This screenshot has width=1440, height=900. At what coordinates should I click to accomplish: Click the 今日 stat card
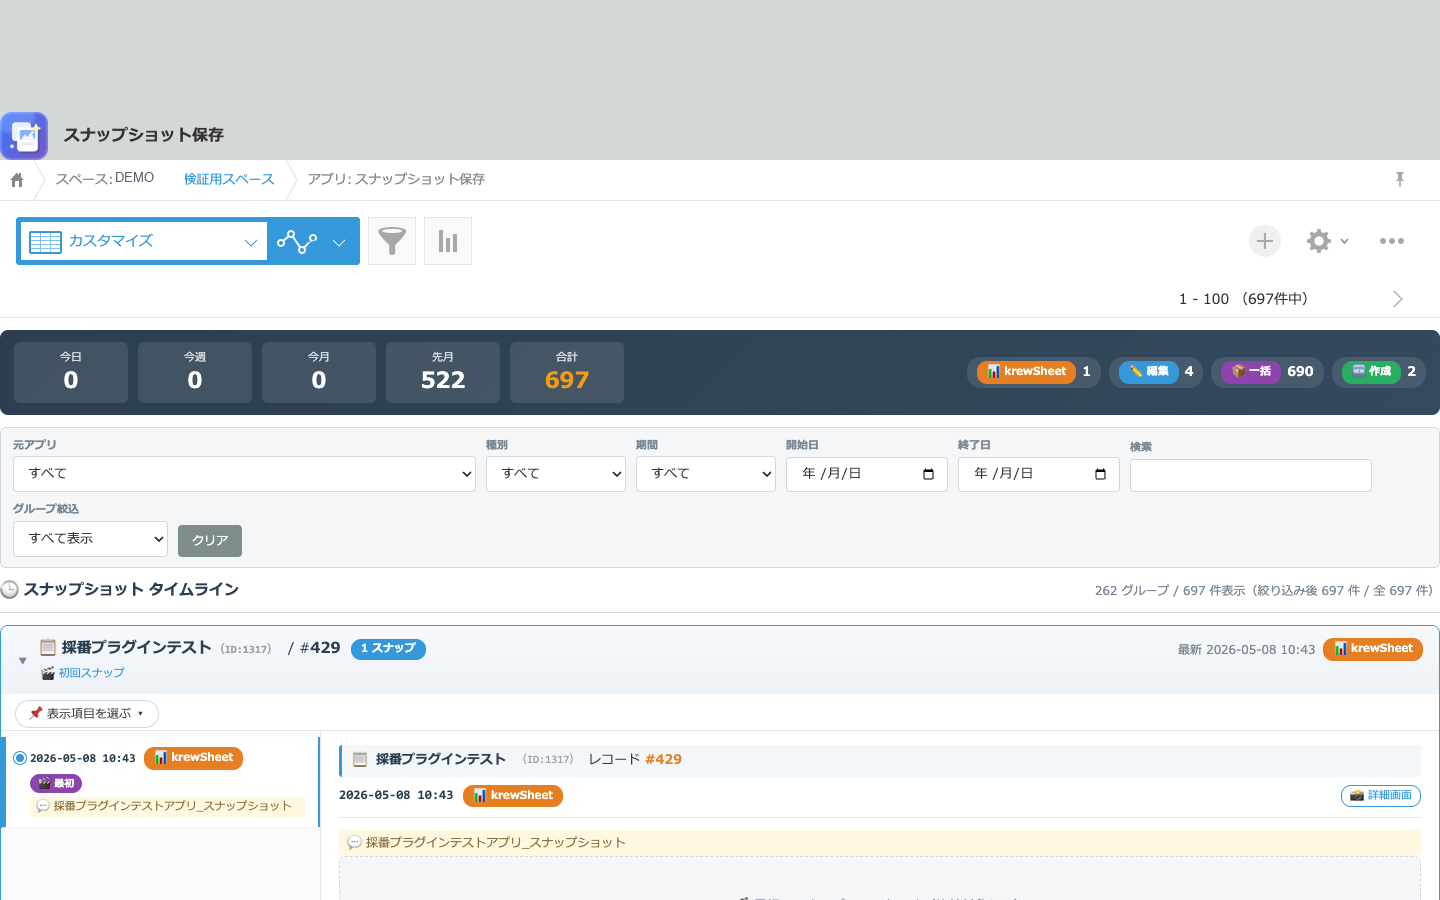click(71, 372)
